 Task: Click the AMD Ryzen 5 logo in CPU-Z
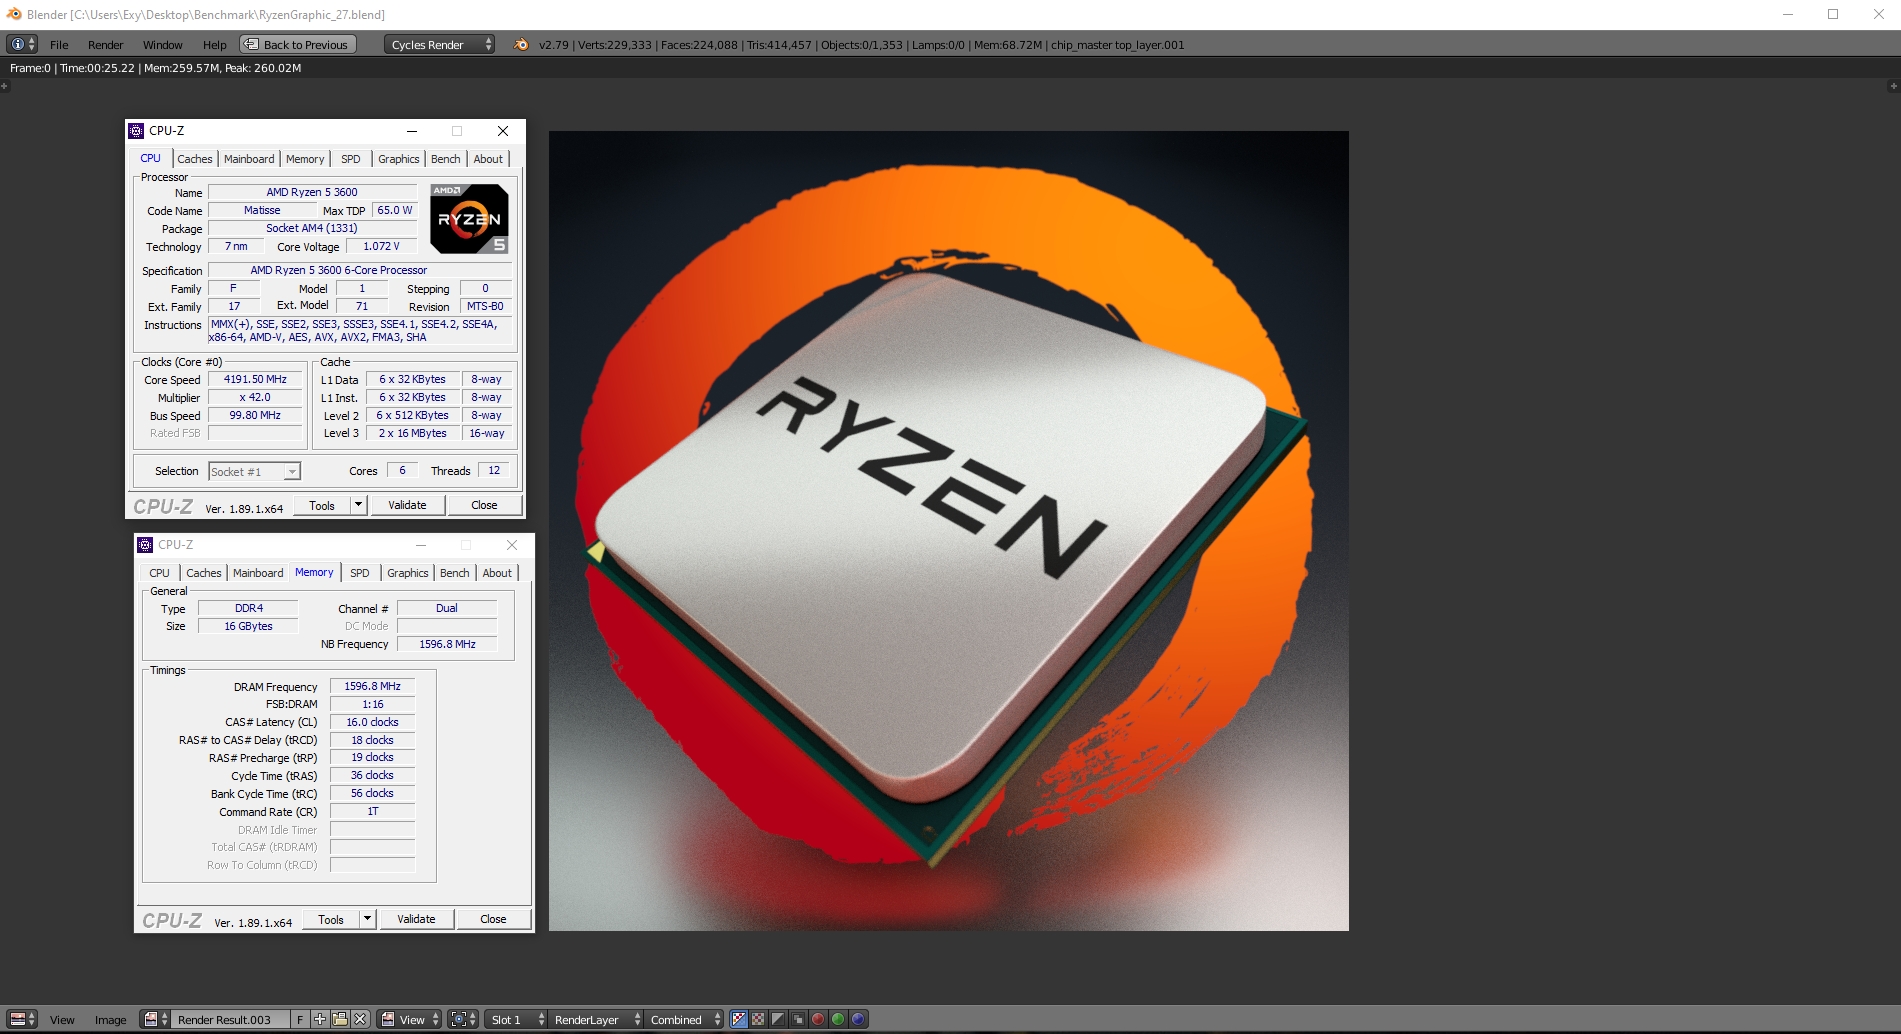coord(469,218)
